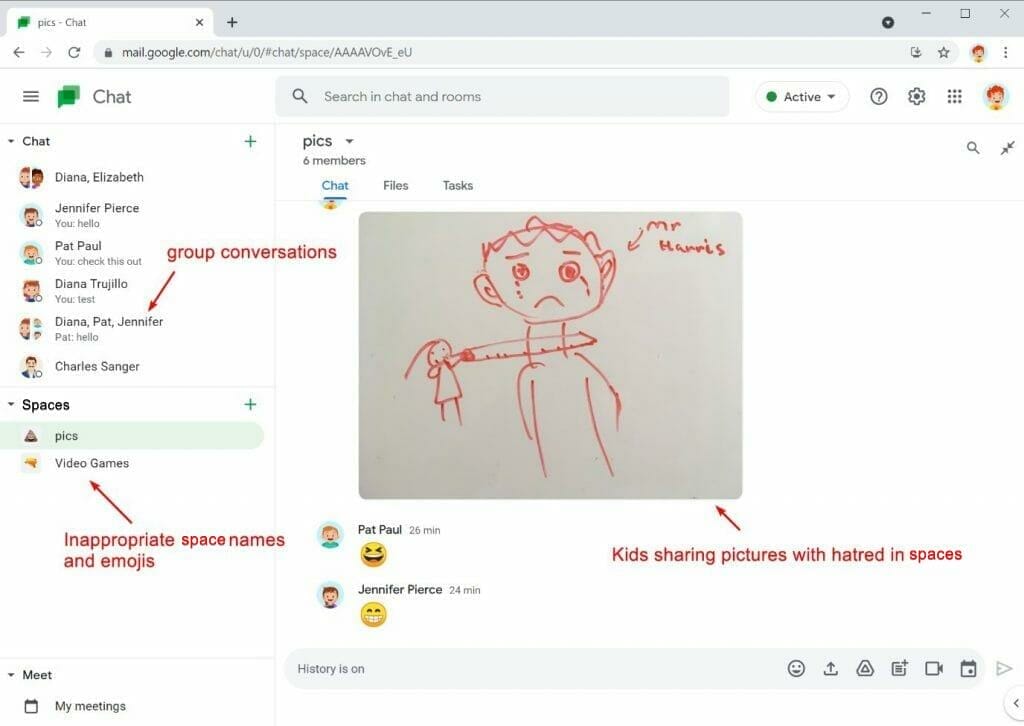
Task: Open the Tasks tab
Action: pos(457,185)
